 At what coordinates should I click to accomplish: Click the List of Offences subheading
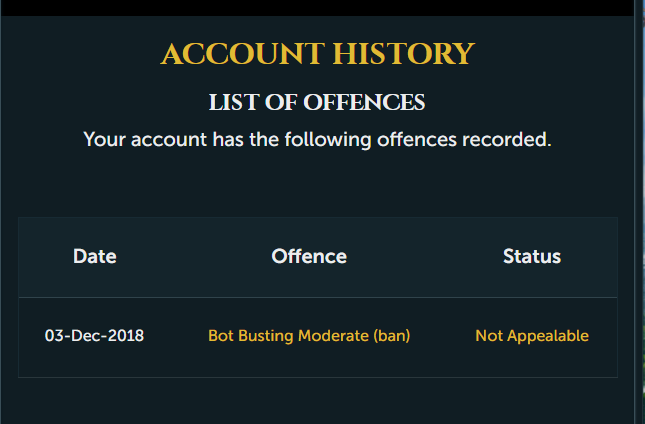(317, 102)
